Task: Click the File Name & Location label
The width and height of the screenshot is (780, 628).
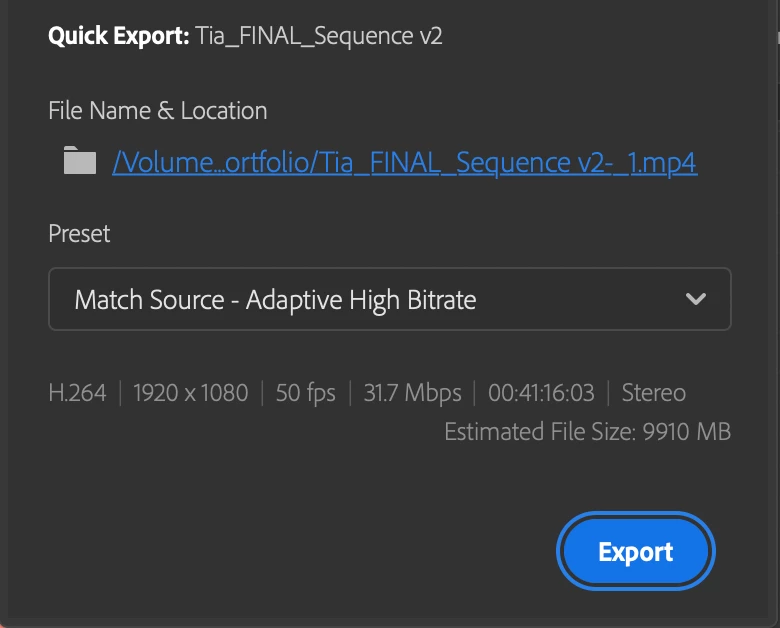Action: coord(158,110)
